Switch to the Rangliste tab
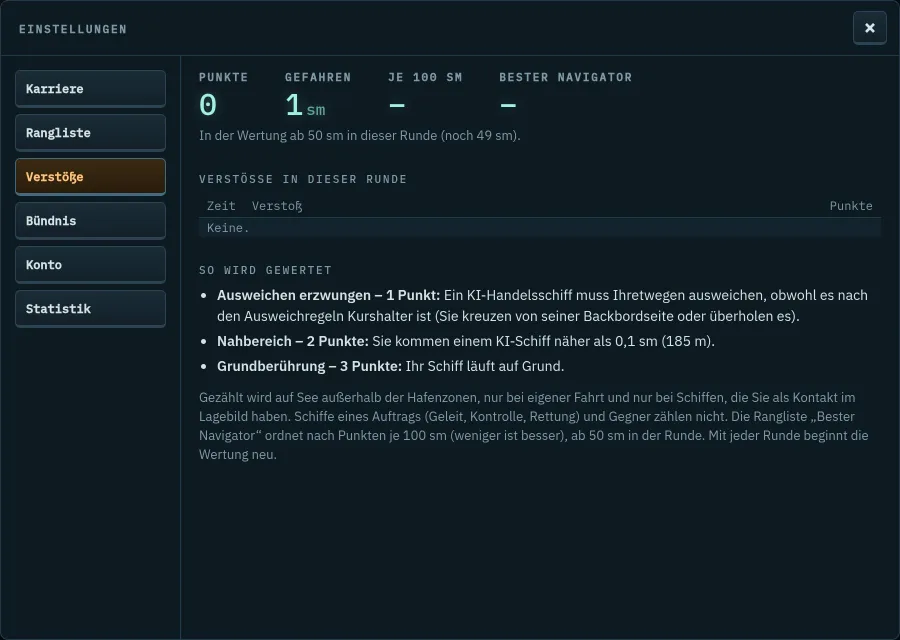The image size is (900, 640). click(x=90, y=133)
